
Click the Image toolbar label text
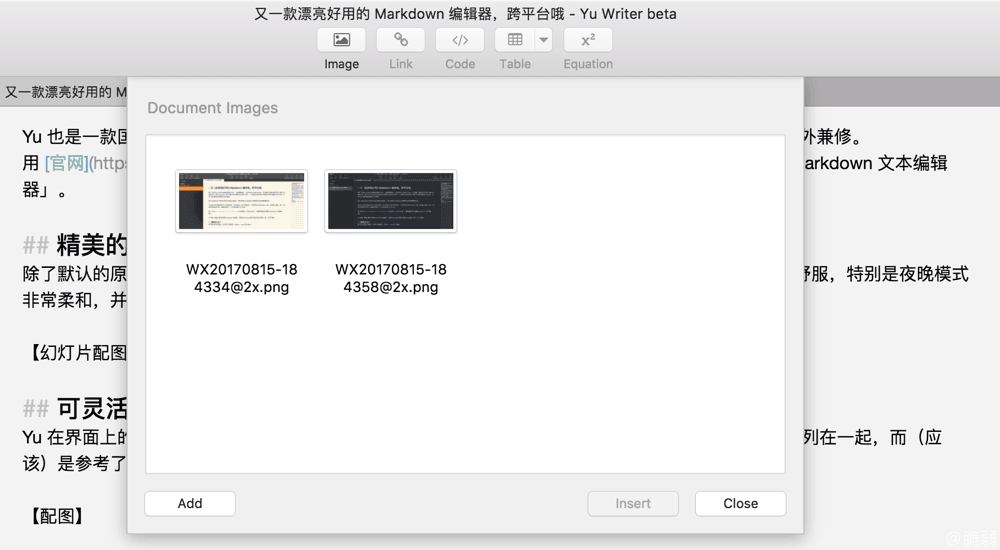(x=341, y=64)
